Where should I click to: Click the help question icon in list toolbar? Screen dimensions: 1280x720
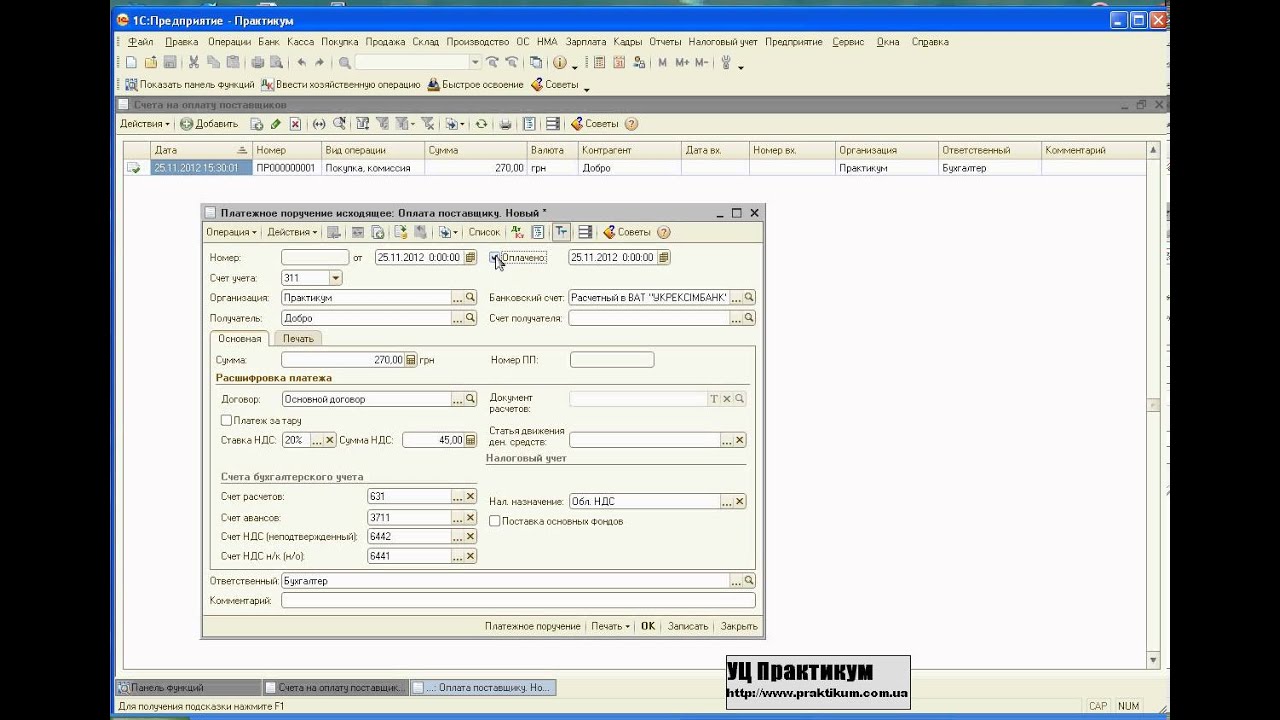click(631, 124)
